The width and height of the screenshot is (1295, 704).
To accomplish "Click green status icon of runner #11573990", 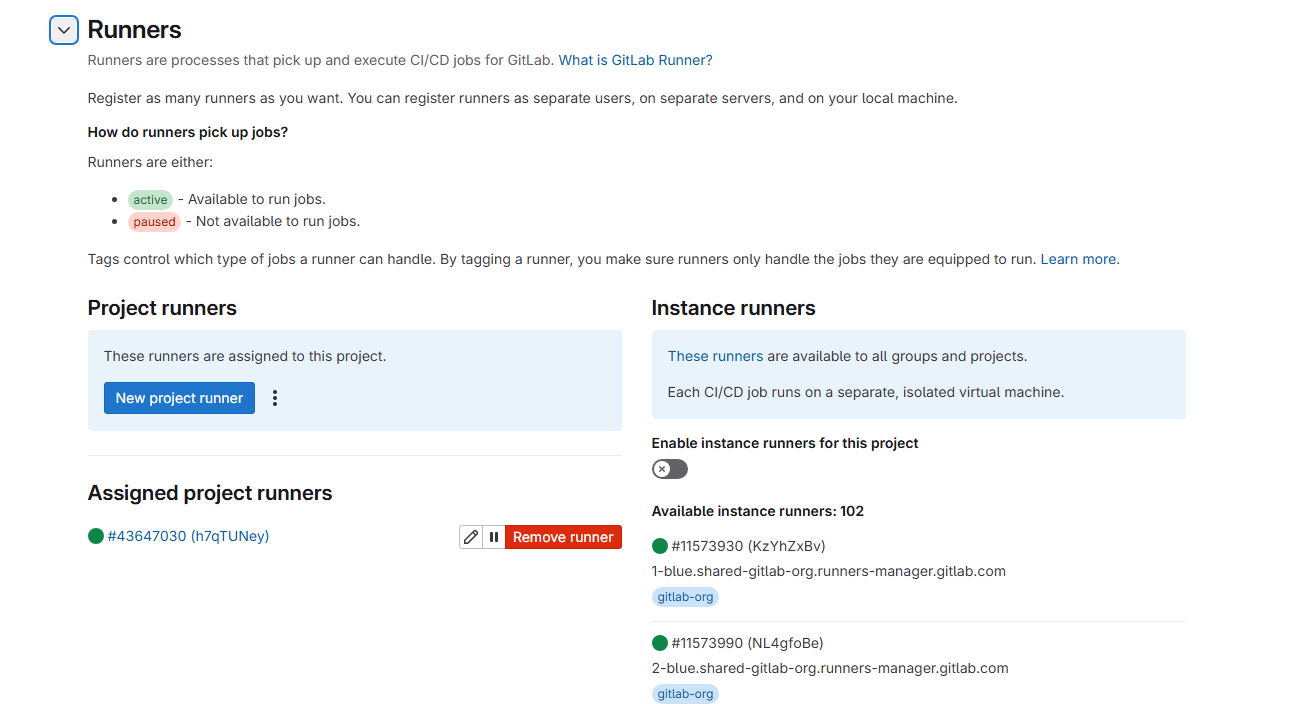I will (x=660, y=643).
